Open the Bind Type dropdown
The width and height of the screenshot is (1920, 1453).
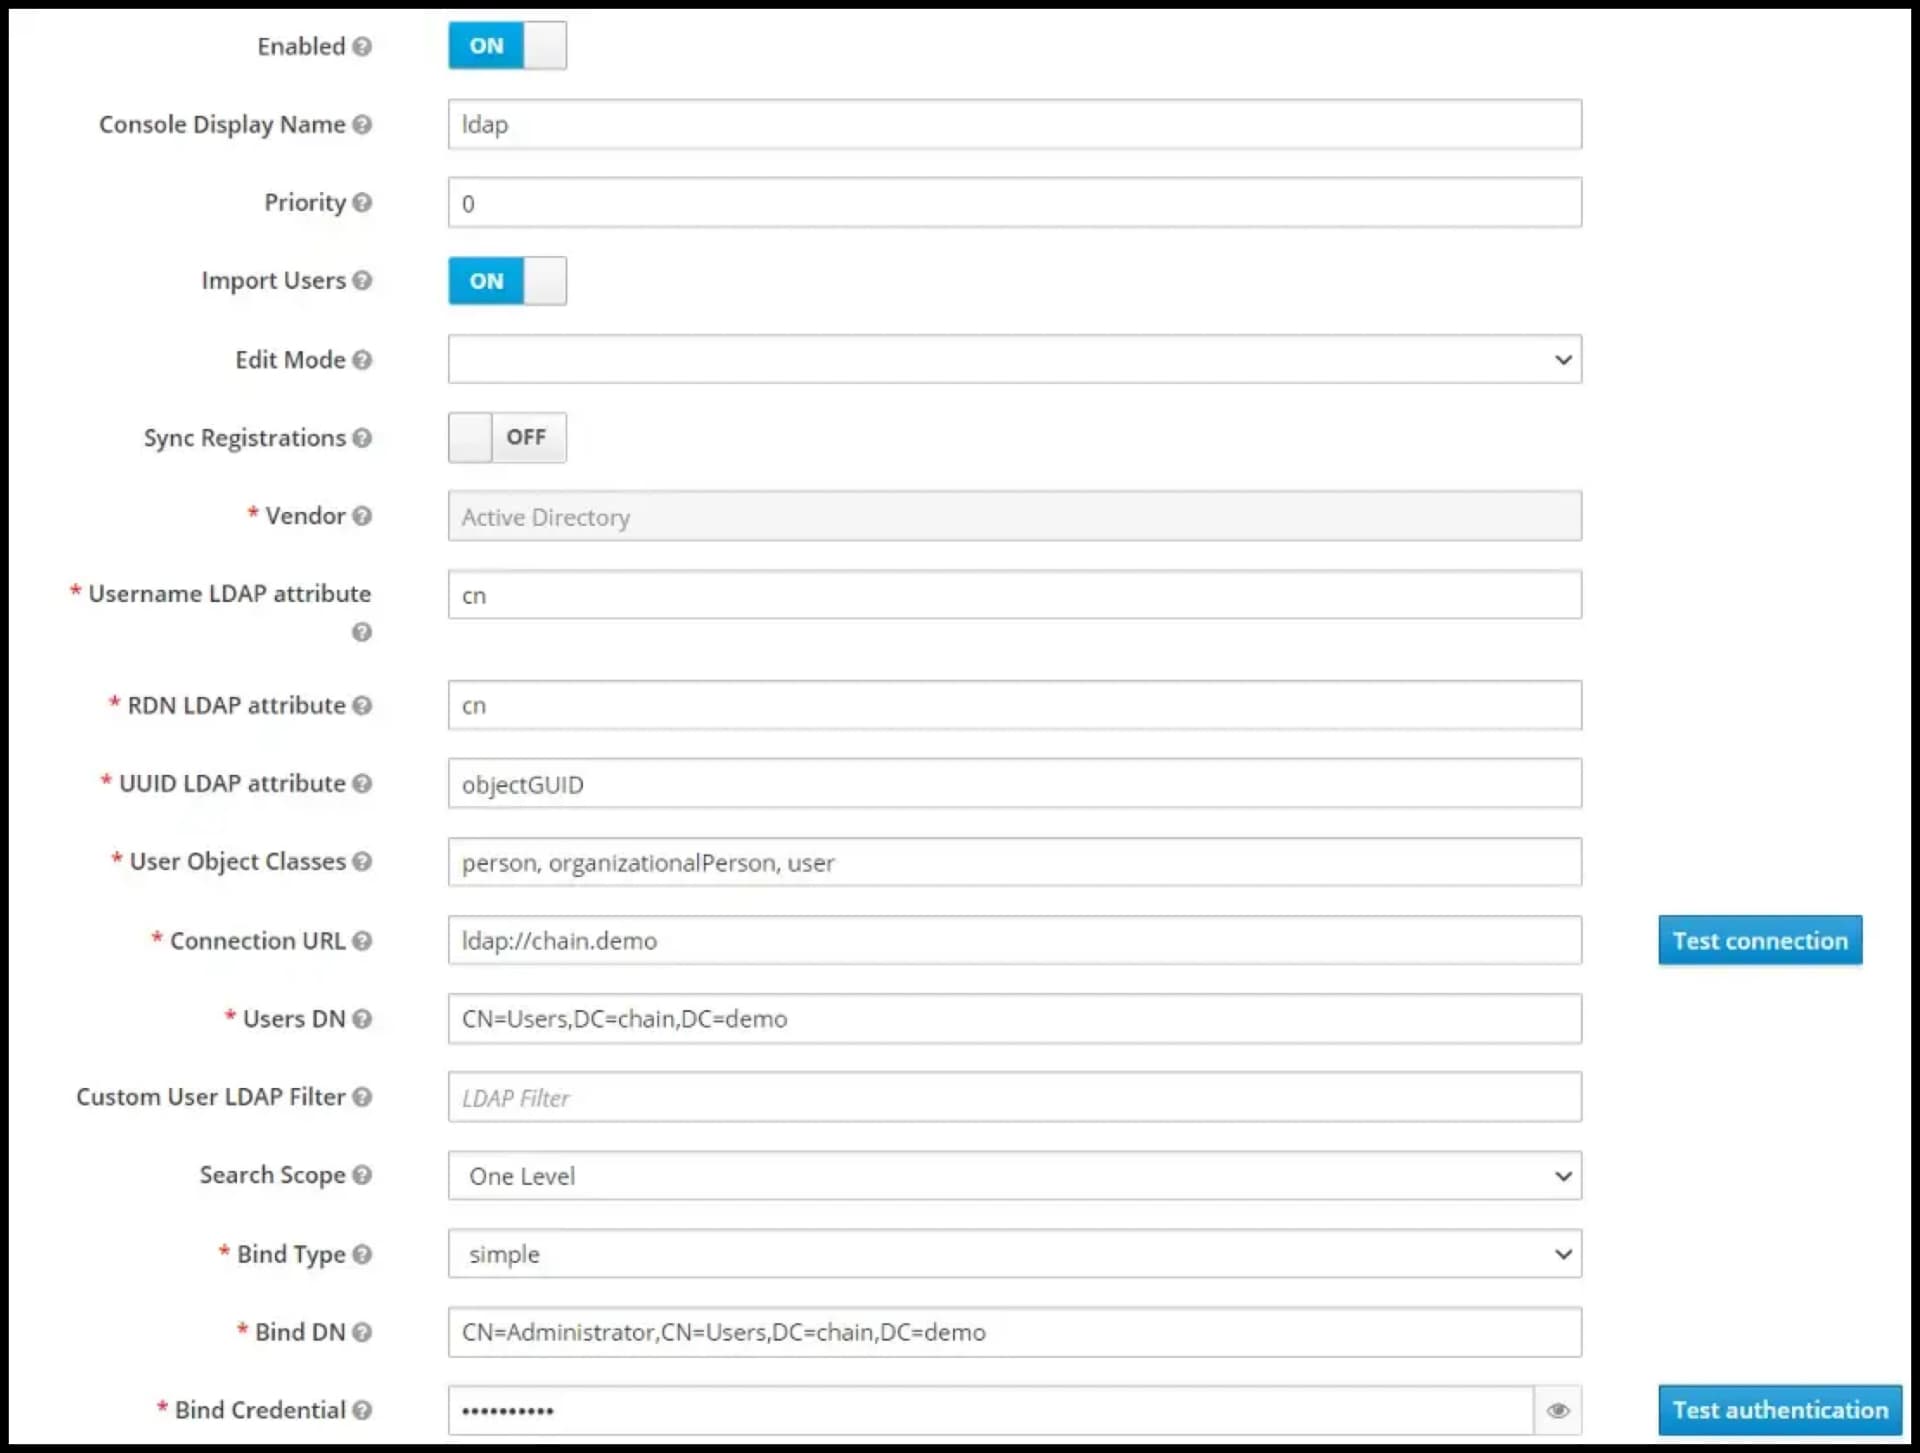[1015, 1254]
